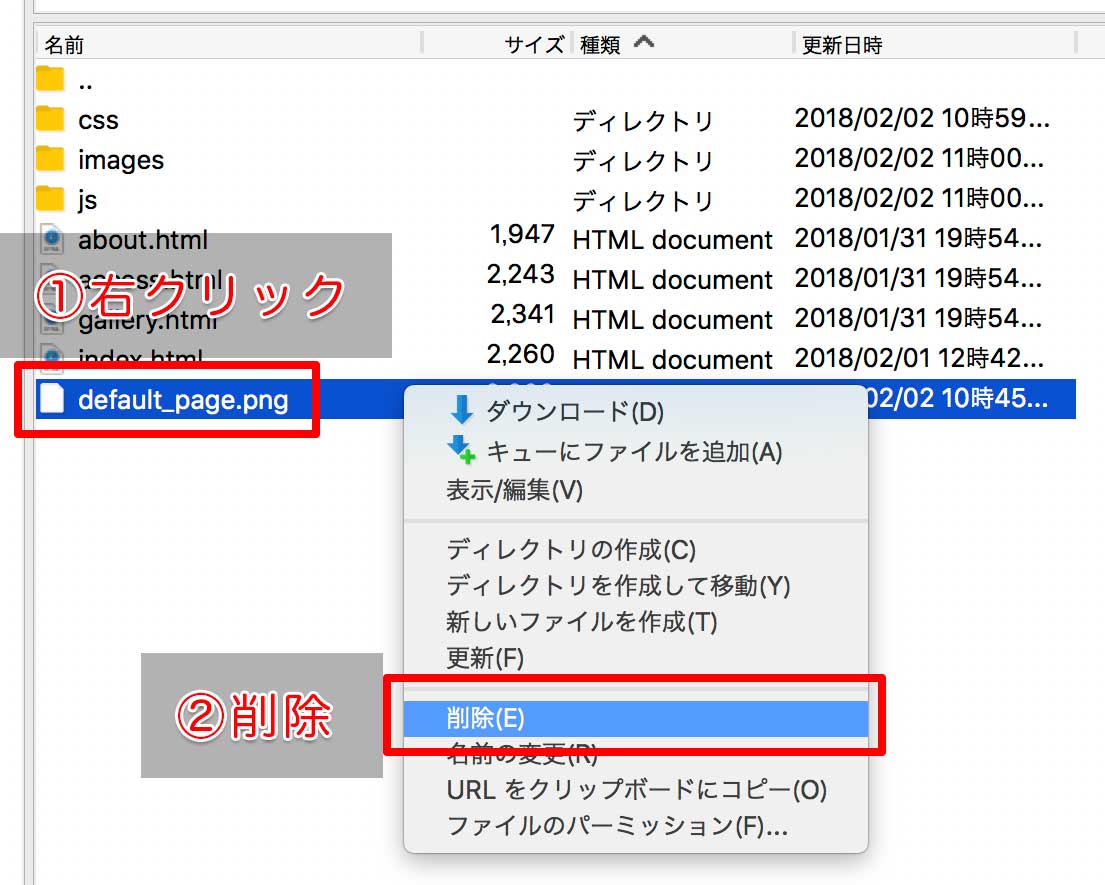Viewport: 1105px width, 885px height.
Task: Click size value 2,341
Action: tap(522, 314)
